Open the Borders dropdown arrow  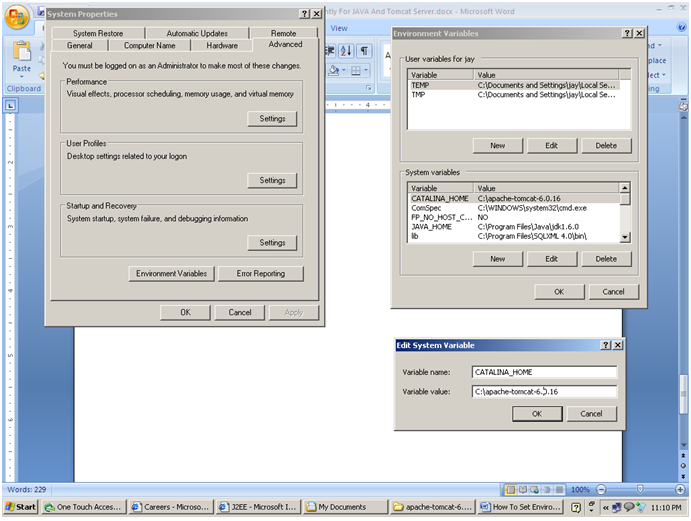coord(366,71)
